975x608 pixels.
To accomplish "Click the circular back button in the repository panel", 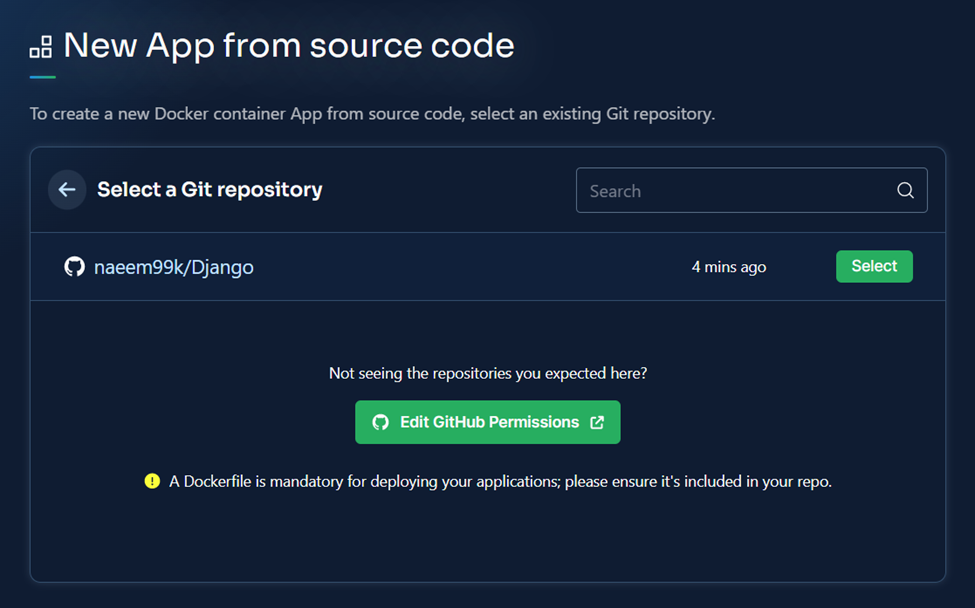I will (x=66, y=190).
